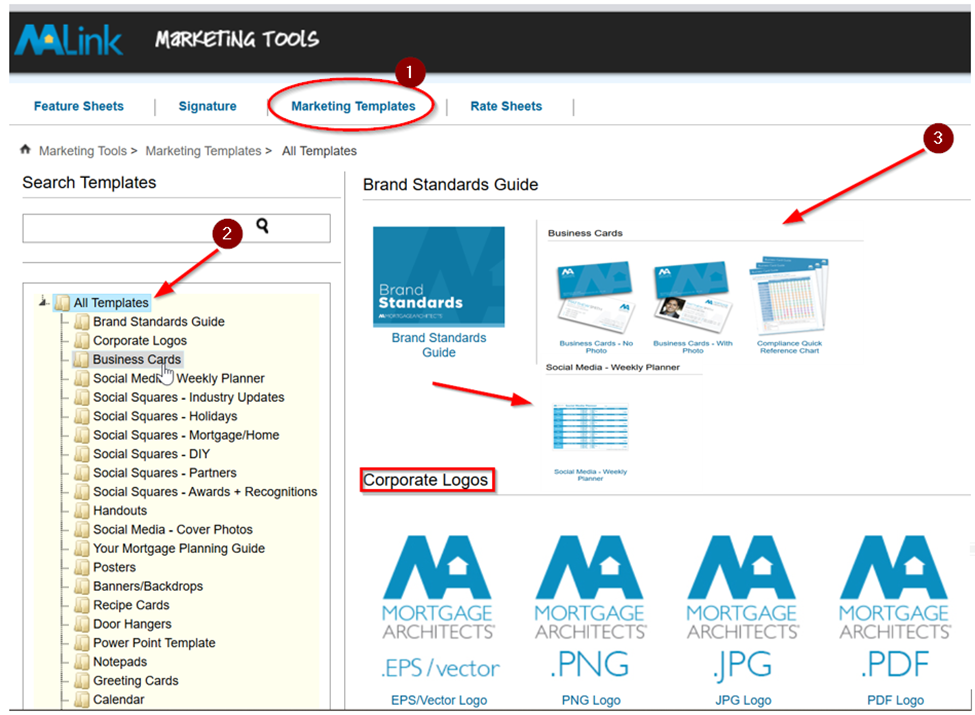
Task: Click in the Search Templates field
Action: click(176, 228)
